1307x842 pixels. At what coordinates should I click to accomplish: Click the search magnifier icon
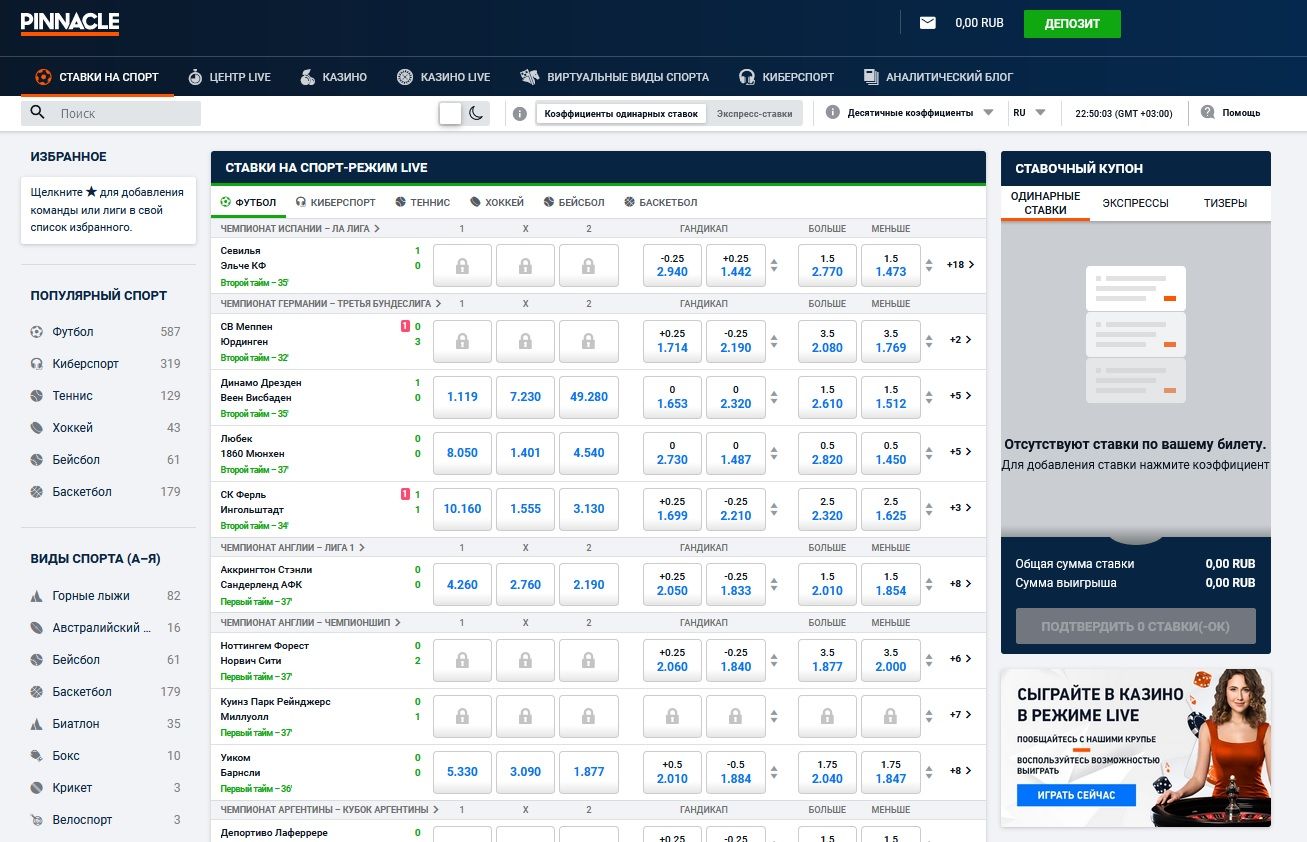click(38, 113)
